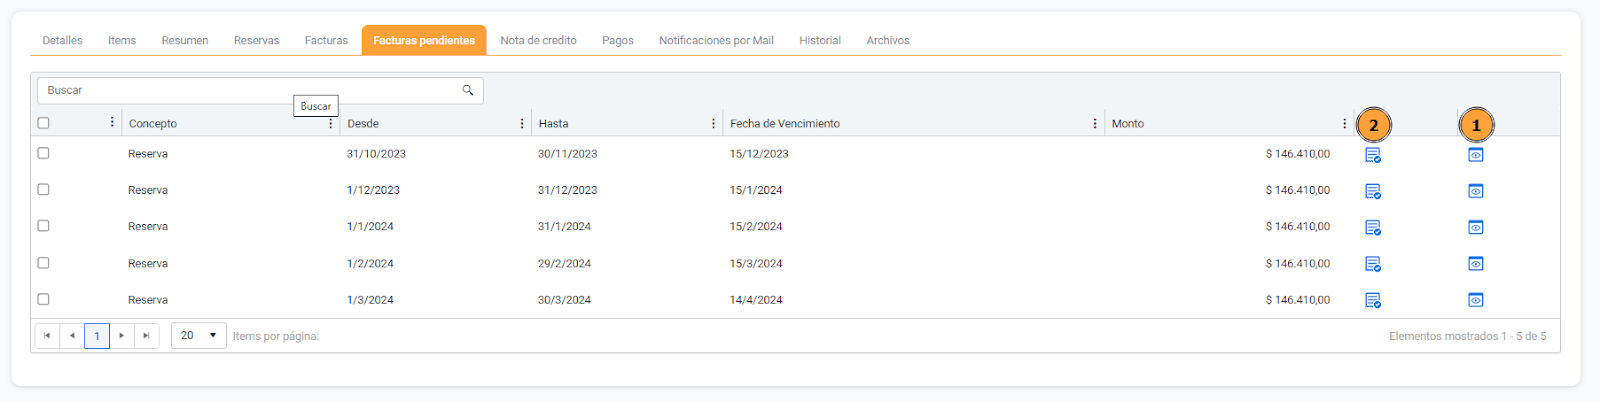Check the row with Desde 31/10/2023
The height and width of the screenshot is (402, 1600).
43,153
